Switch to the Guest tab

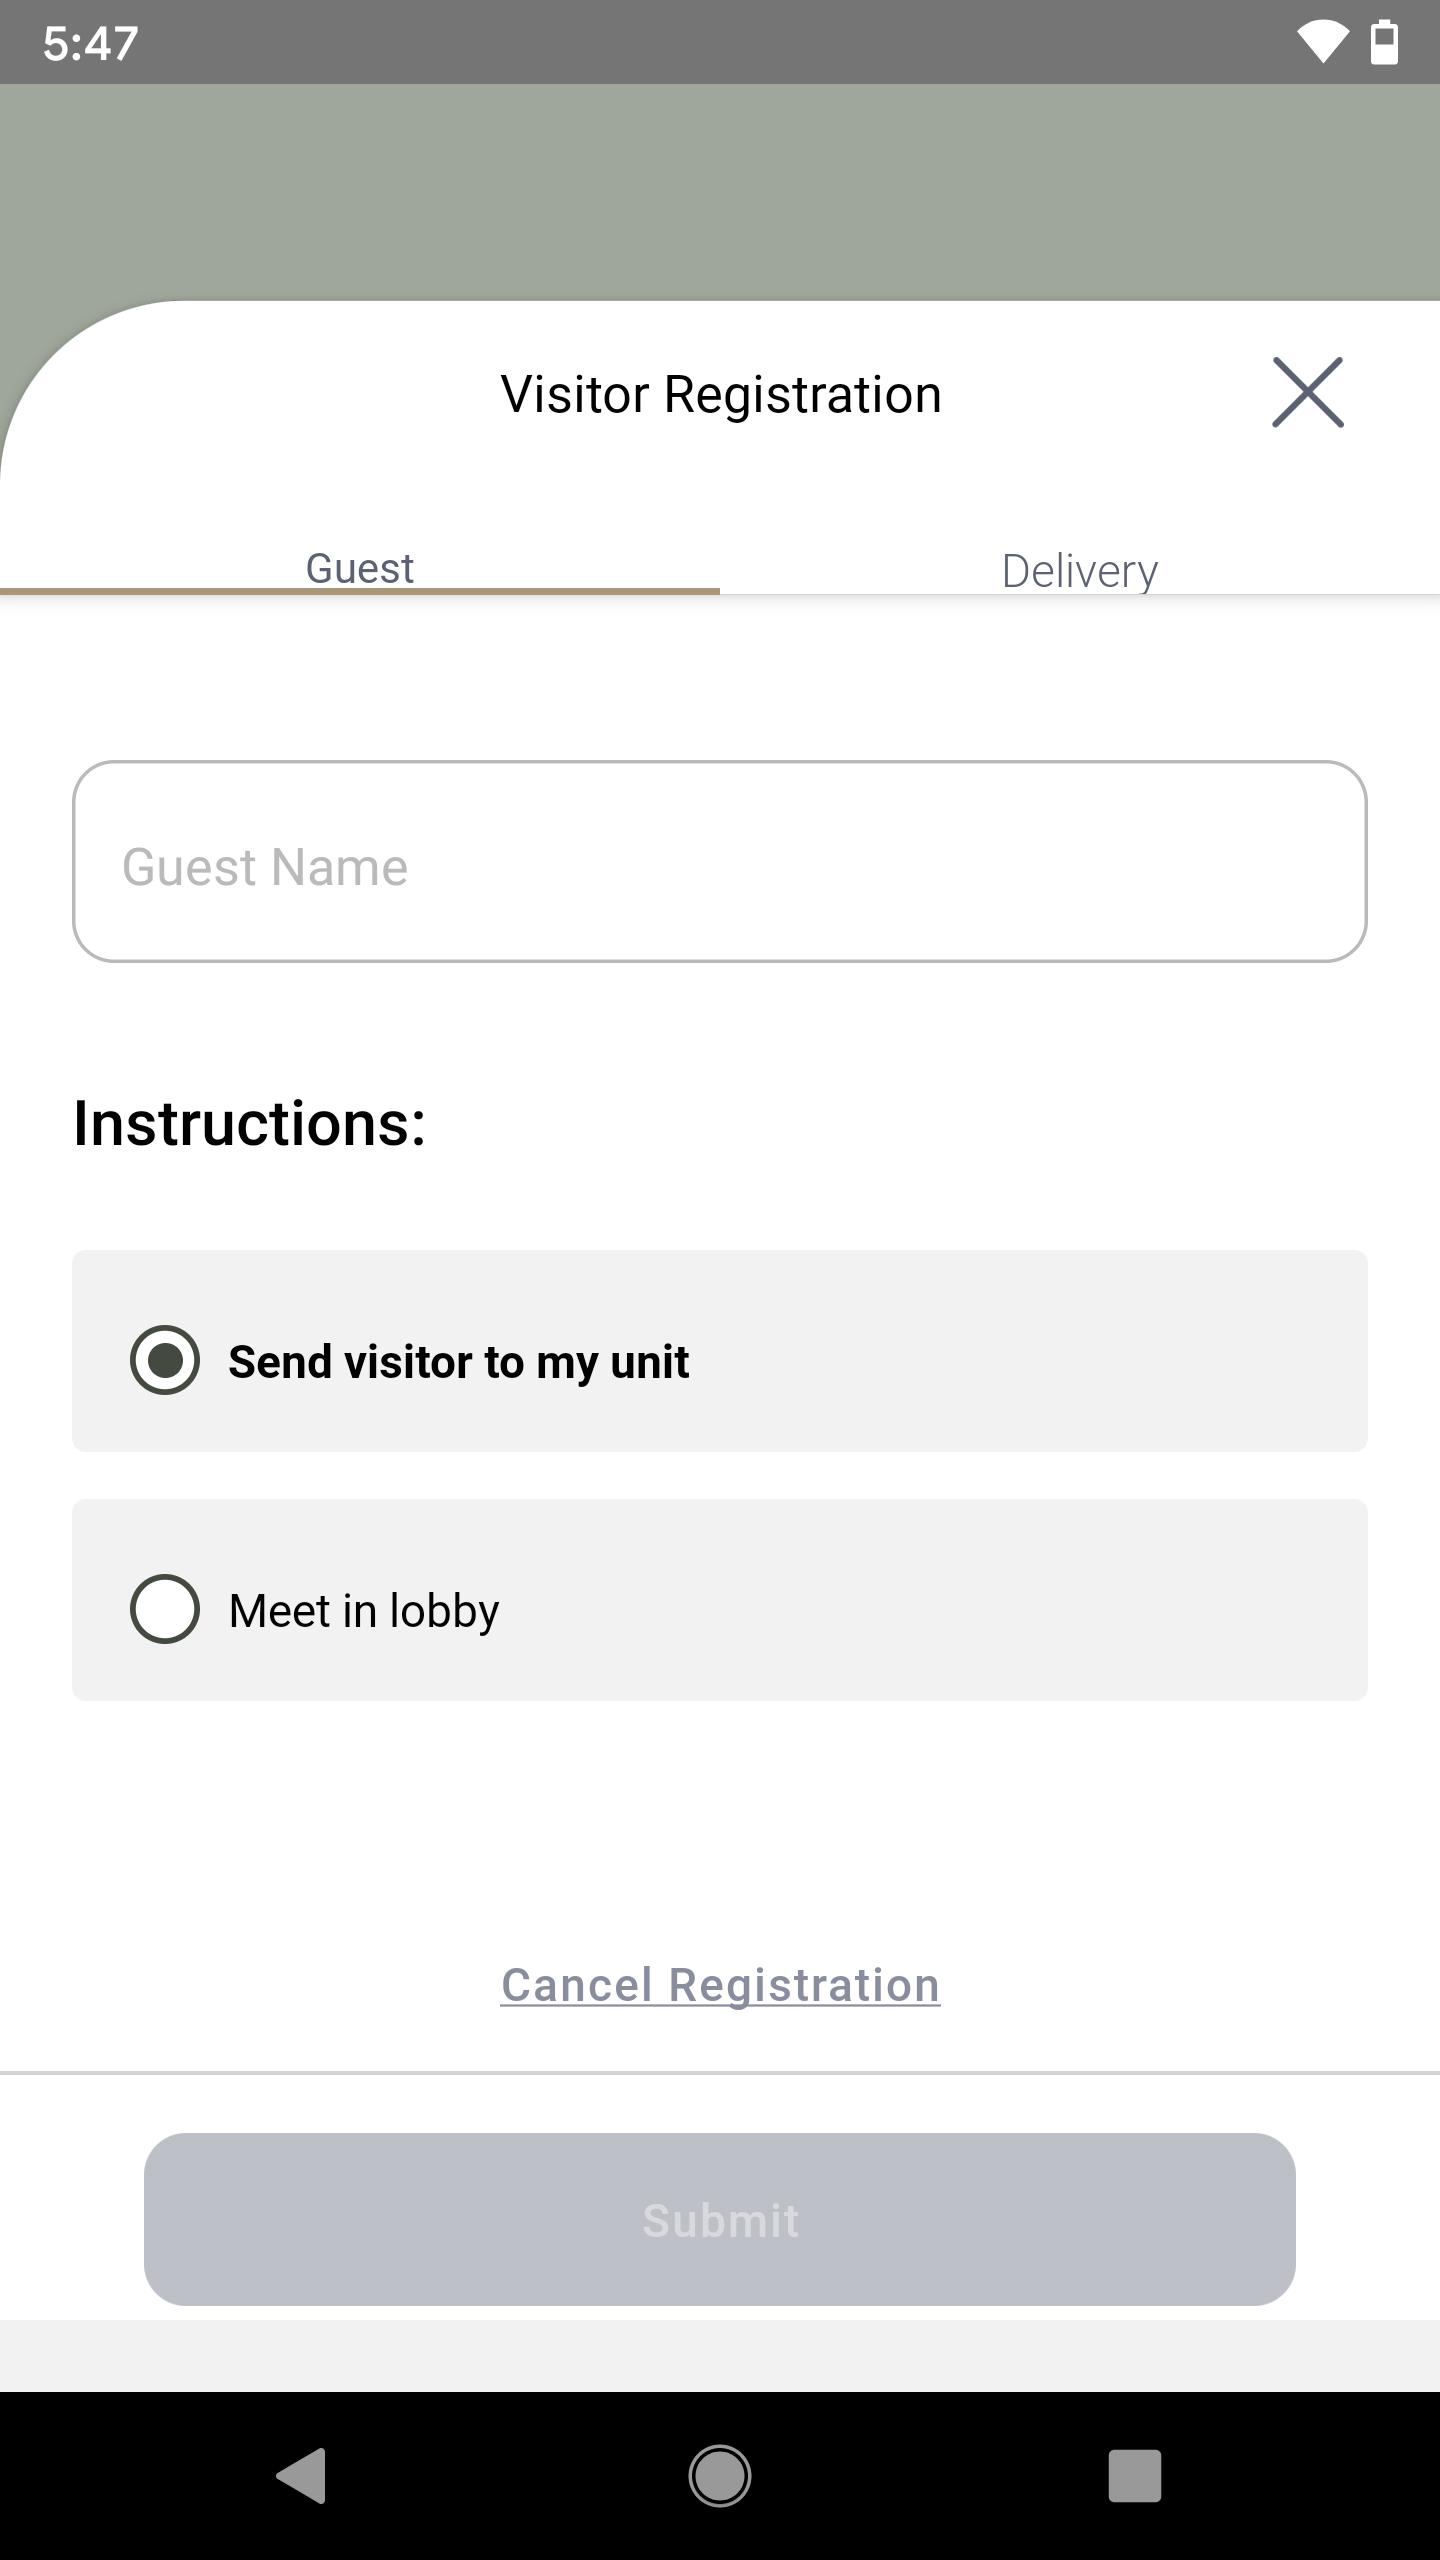point(360,568)
